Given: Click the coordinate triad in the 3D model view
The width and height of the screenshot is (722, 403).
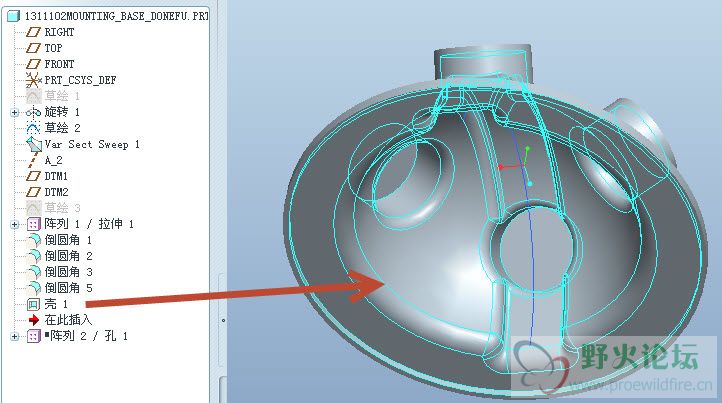Looking at the screenshot, I should tap(516, 166).
